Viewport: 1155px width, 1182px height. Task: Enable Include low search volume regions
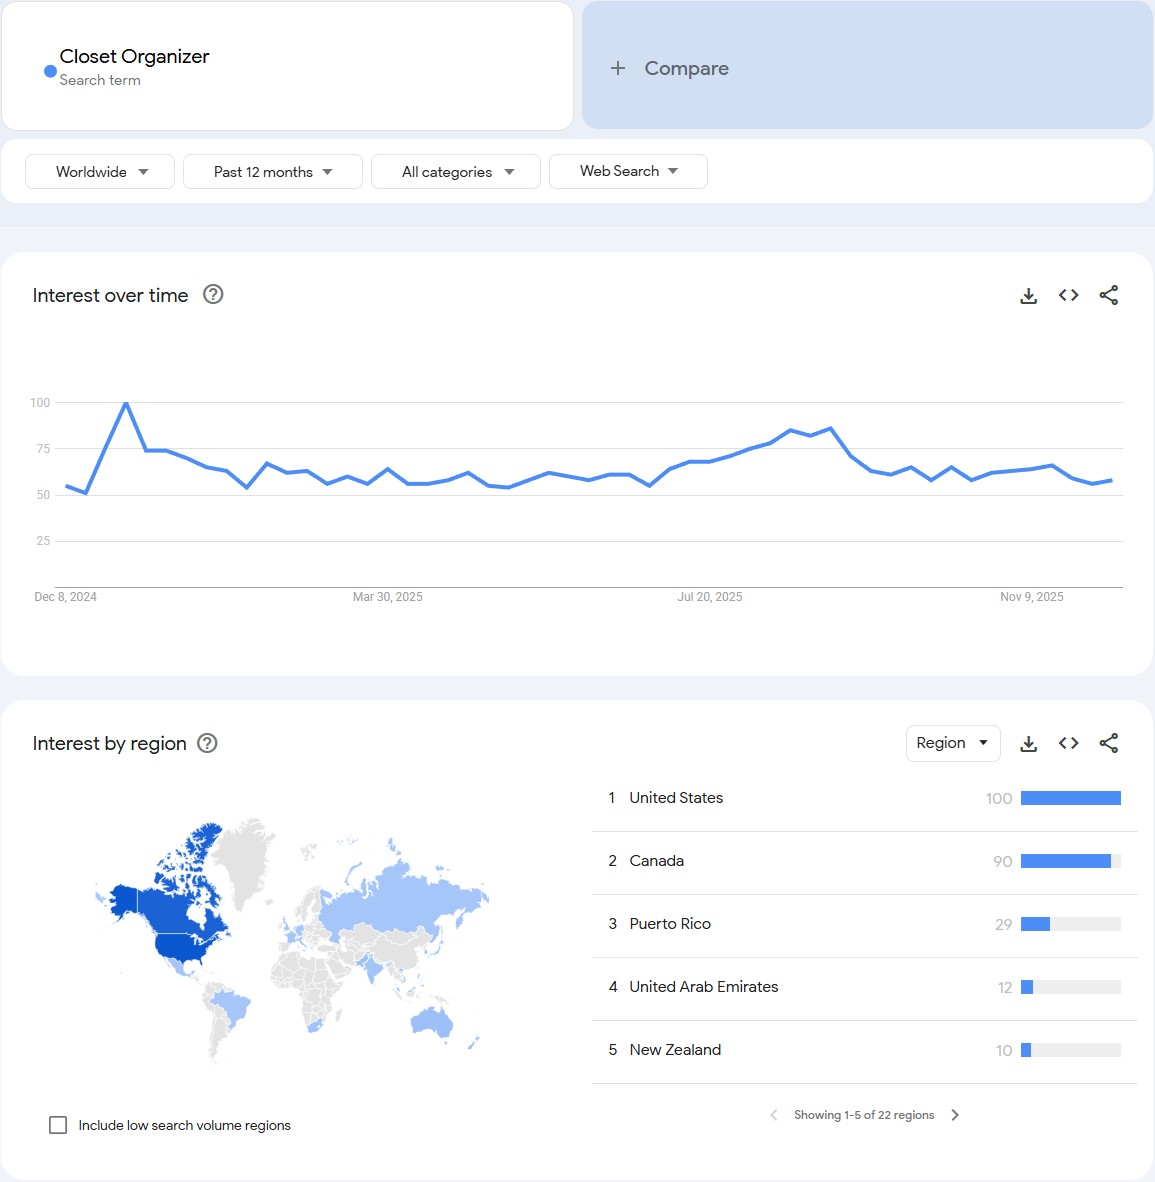pos(58,1125)
